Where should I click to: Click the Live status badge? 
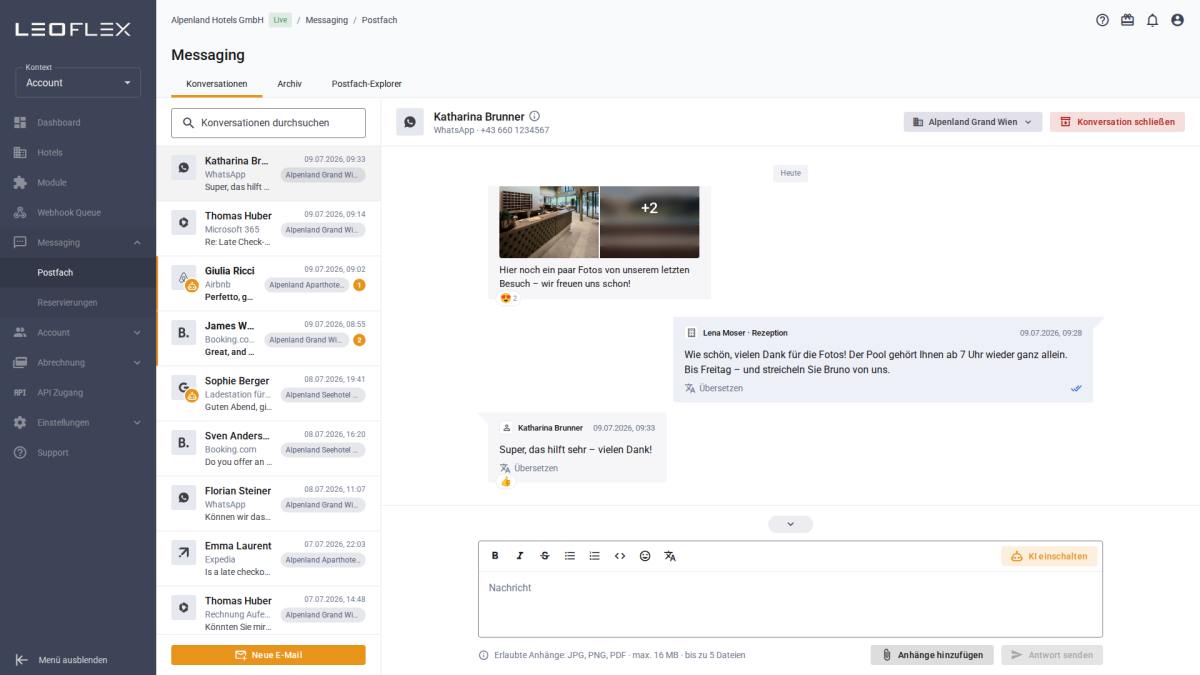(x=280, y=20)
